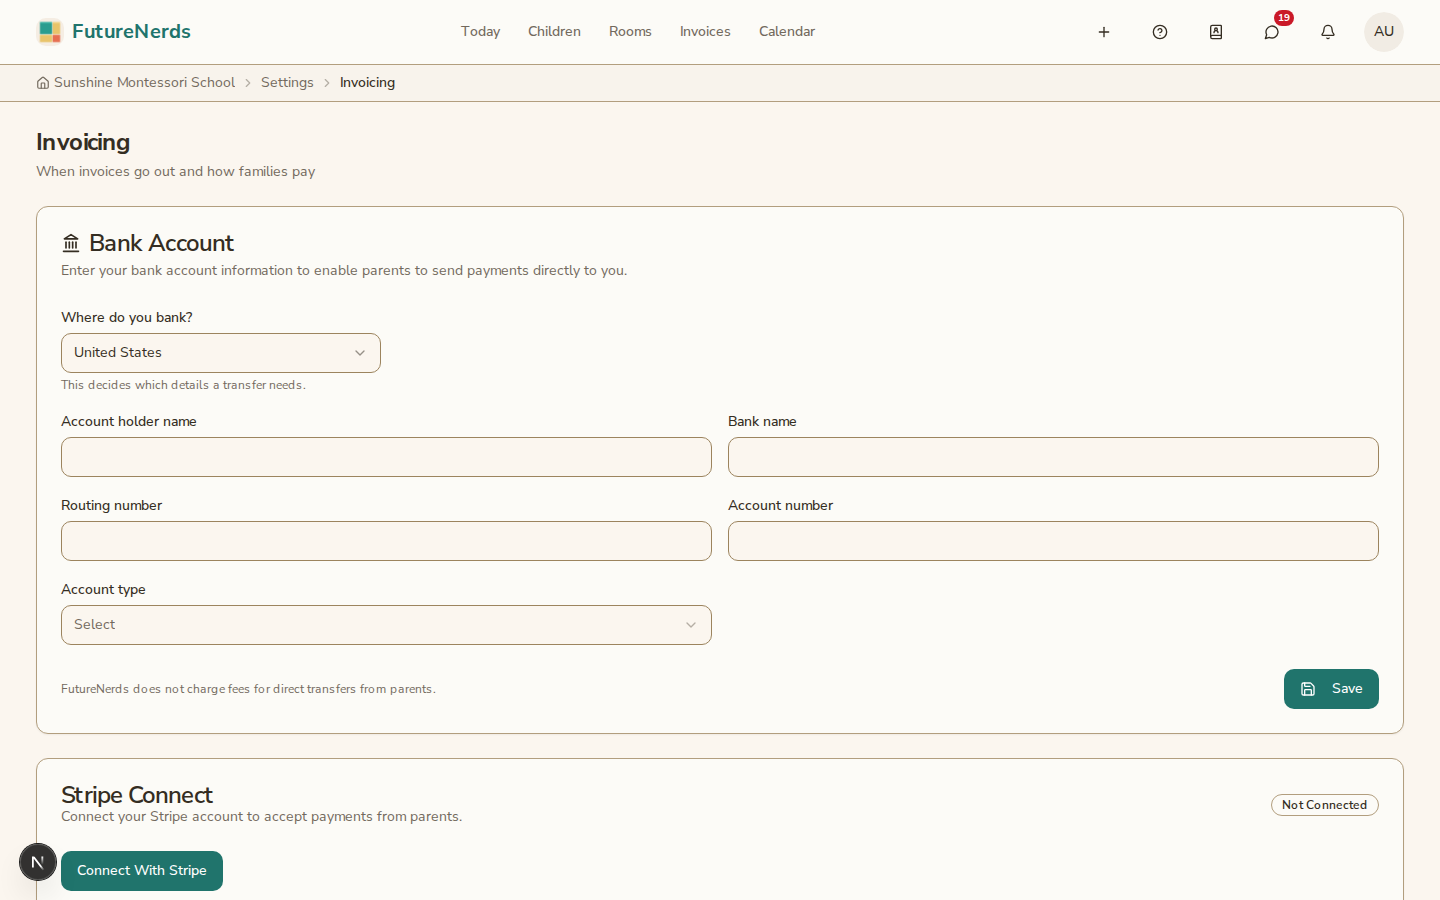Screen dimensions: 1440x900
Task: Click the 'FutureNerds does not charge fees' note
Action: click(x=248, y=689)
